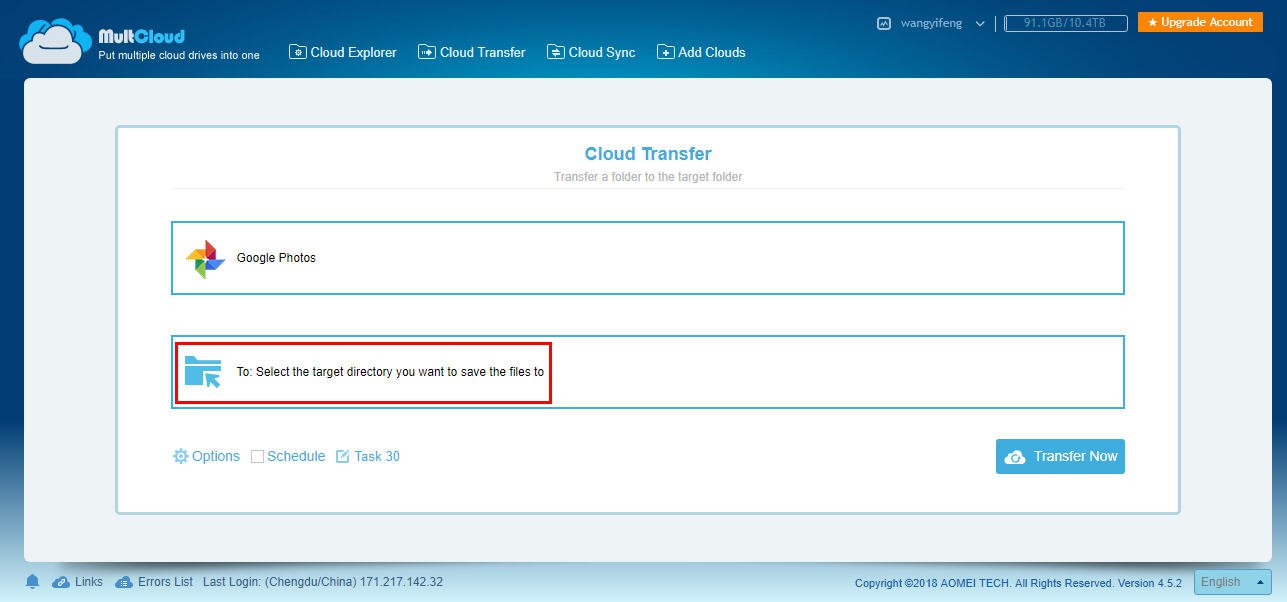Open Cloud Explorer from the top menu
Viewport: 1287px width, 602px height.
(343, 52)
